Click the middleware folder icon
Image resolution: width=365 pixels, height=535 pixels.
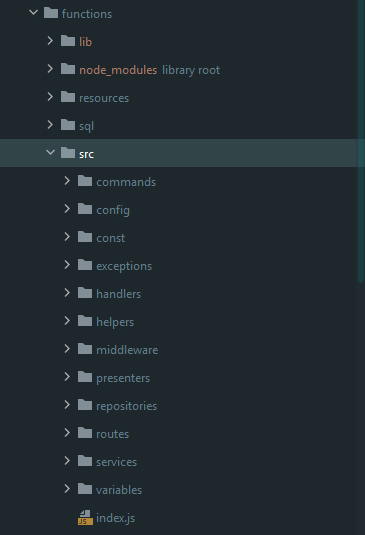85,349
